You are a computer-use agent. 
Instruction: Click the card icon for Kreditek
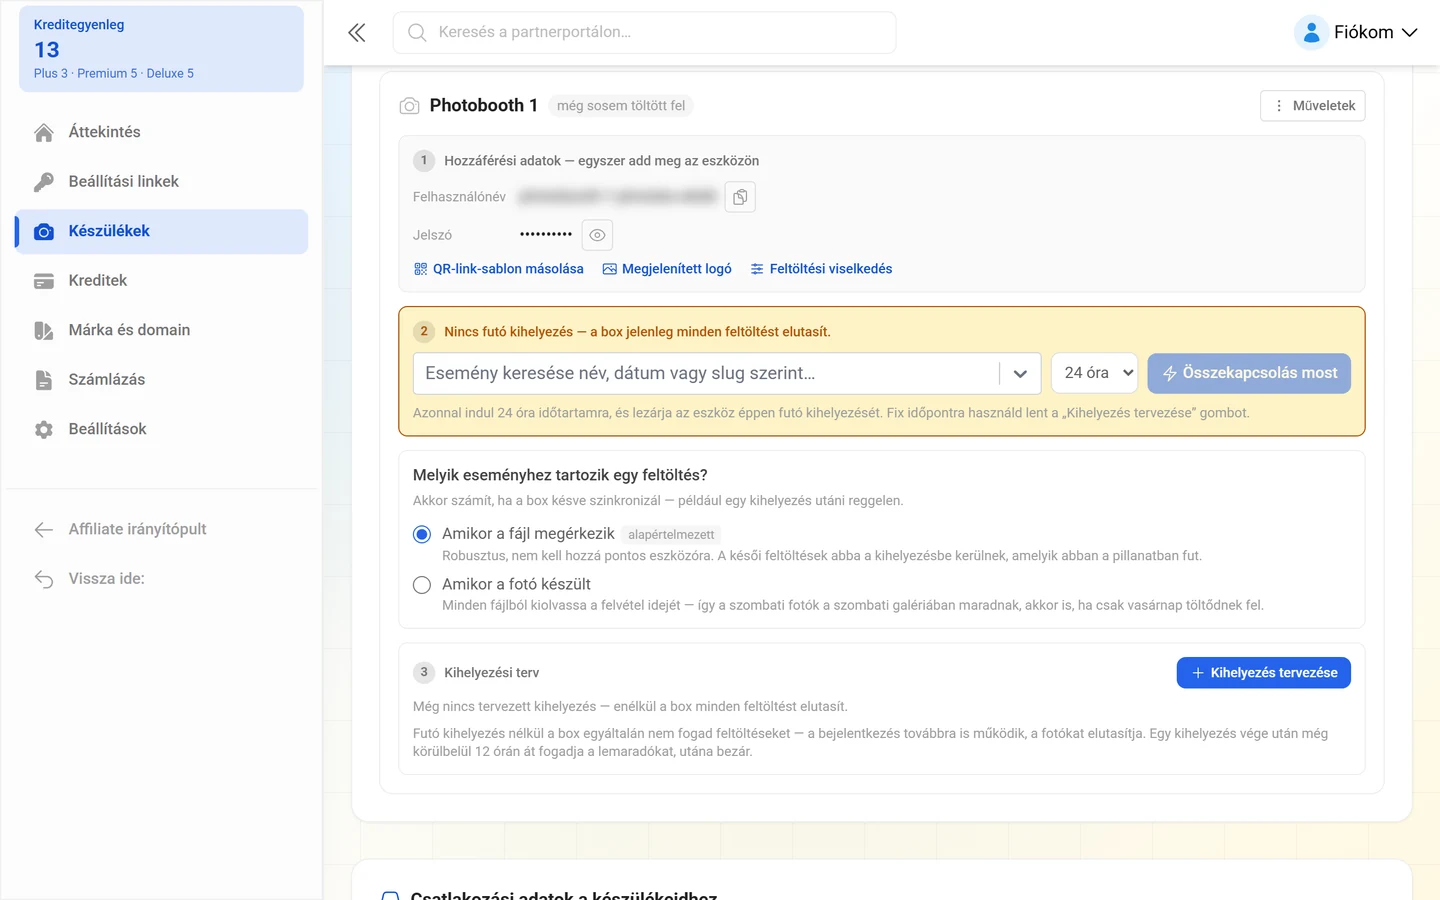(44, 281)
